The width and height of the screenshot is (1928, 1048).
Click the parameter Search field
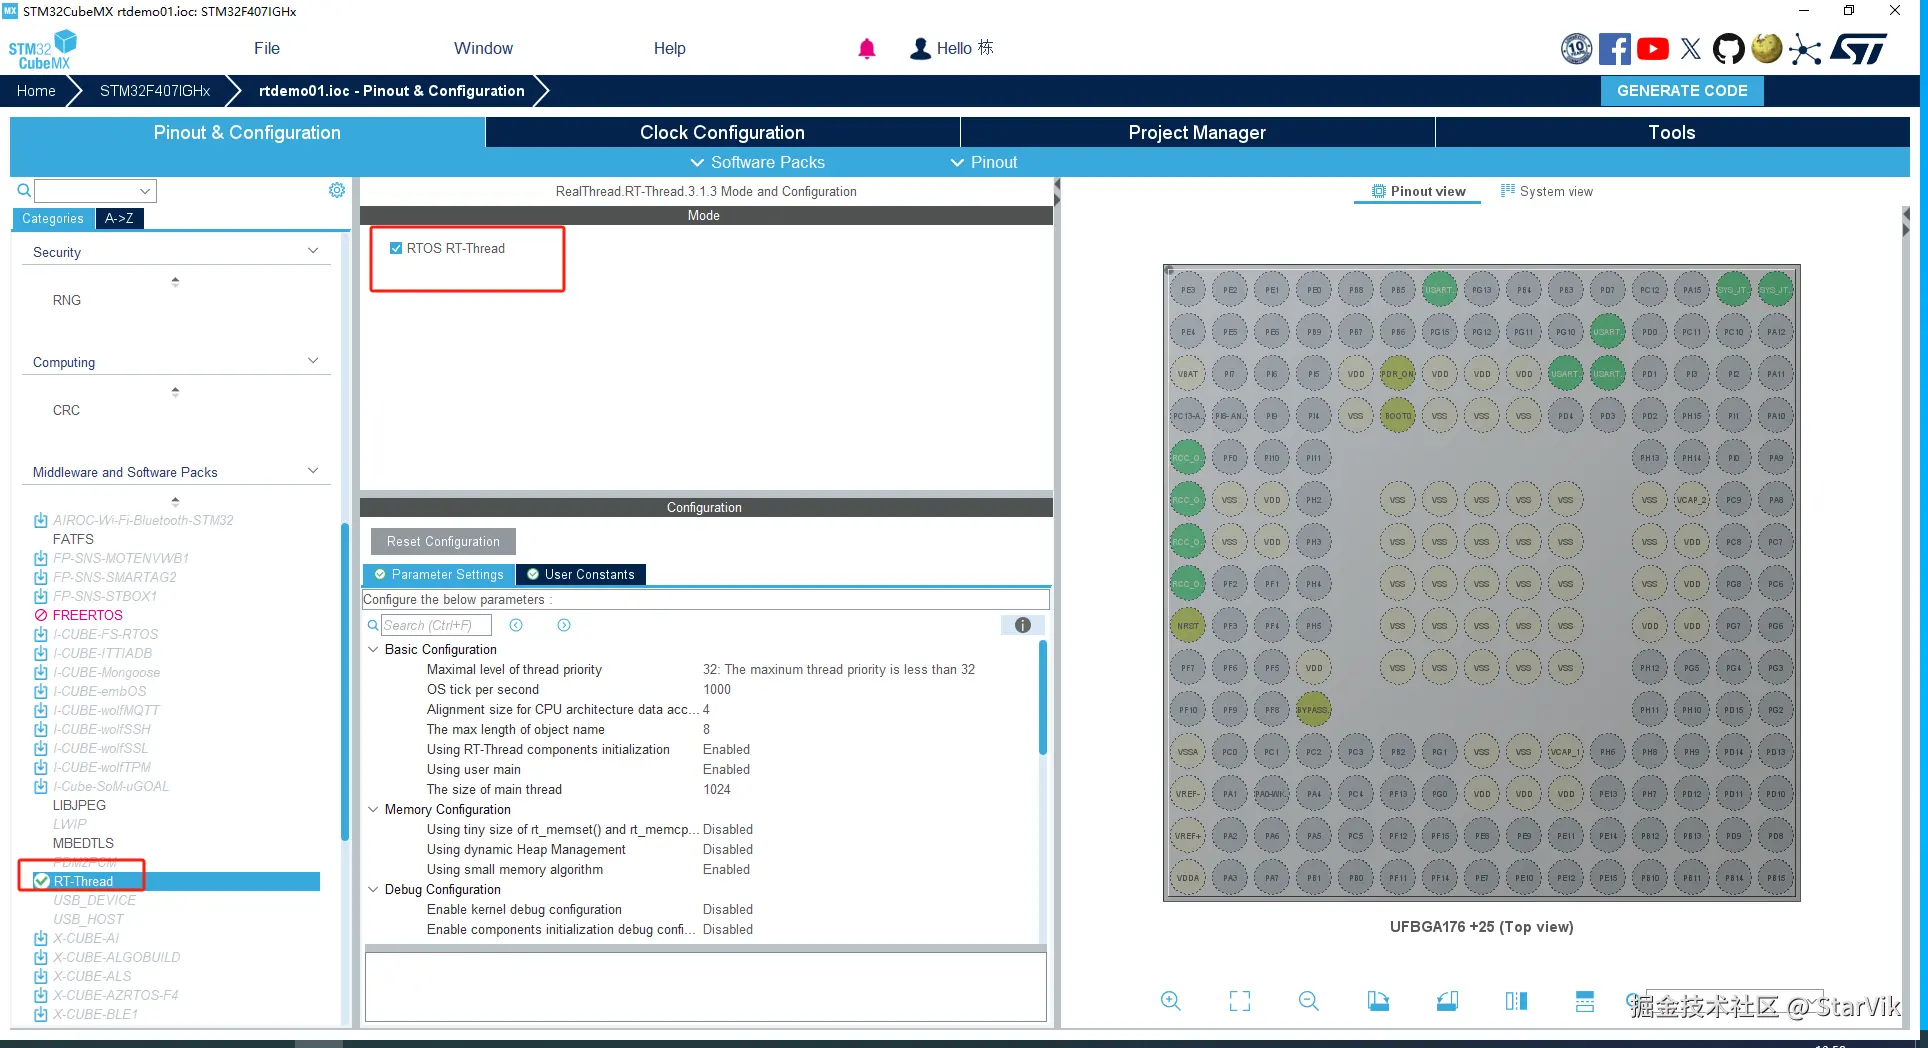436,625
